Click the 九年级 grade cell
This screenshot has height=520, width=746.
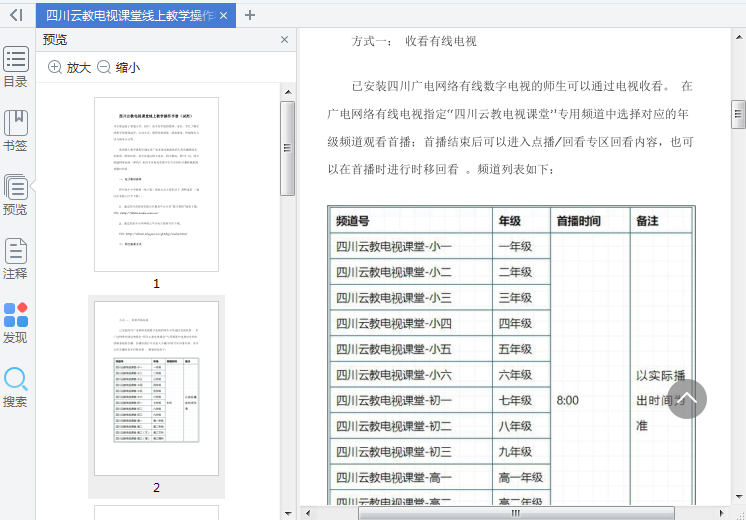[521, 452]
